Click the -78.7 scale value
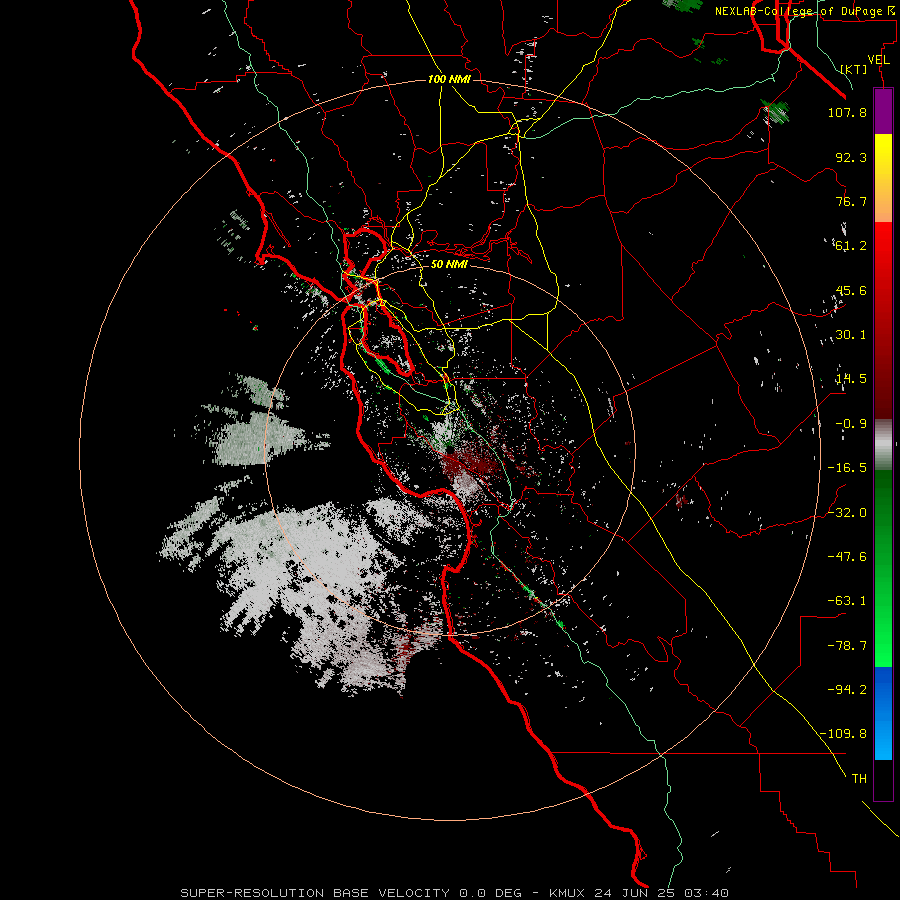This screenshot has width=900, height=900. coord(847,646)
